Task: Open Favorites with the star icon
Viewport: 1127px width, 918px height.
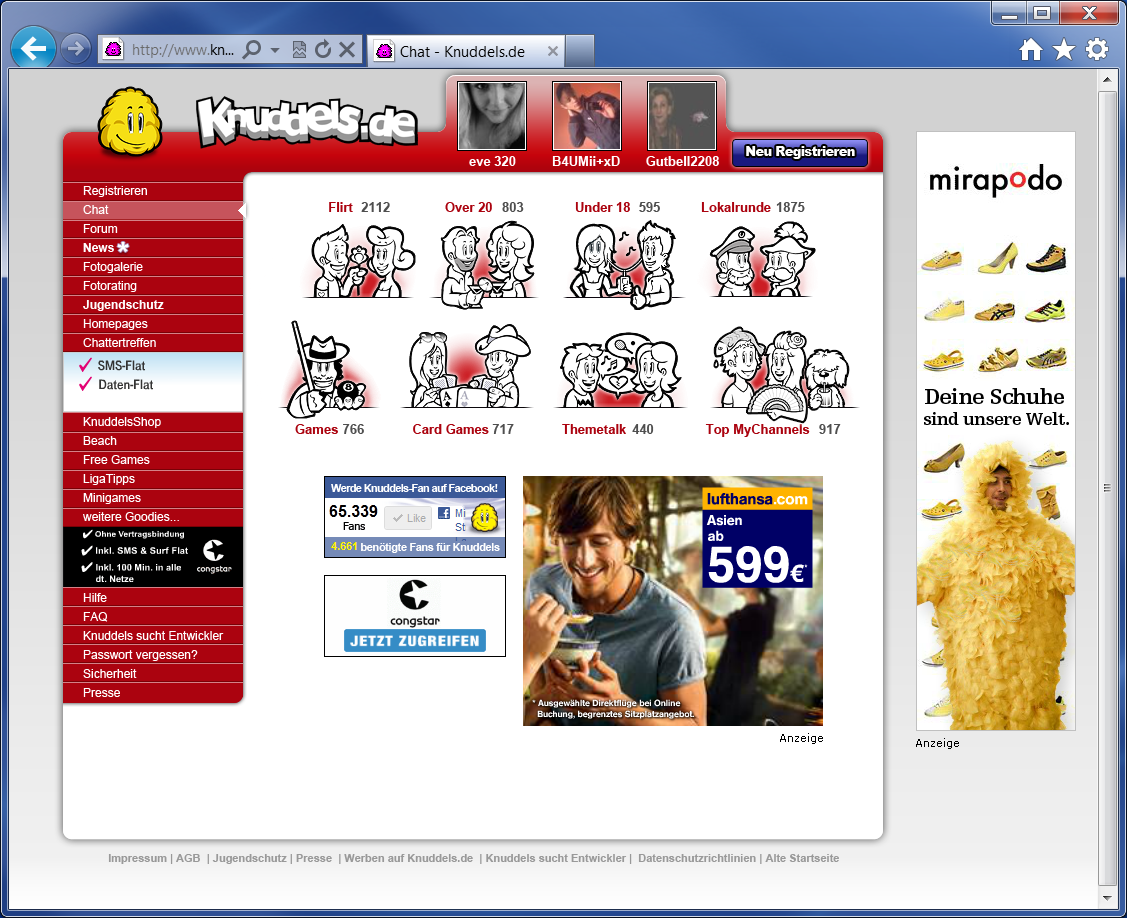Action: (1064, 50)
